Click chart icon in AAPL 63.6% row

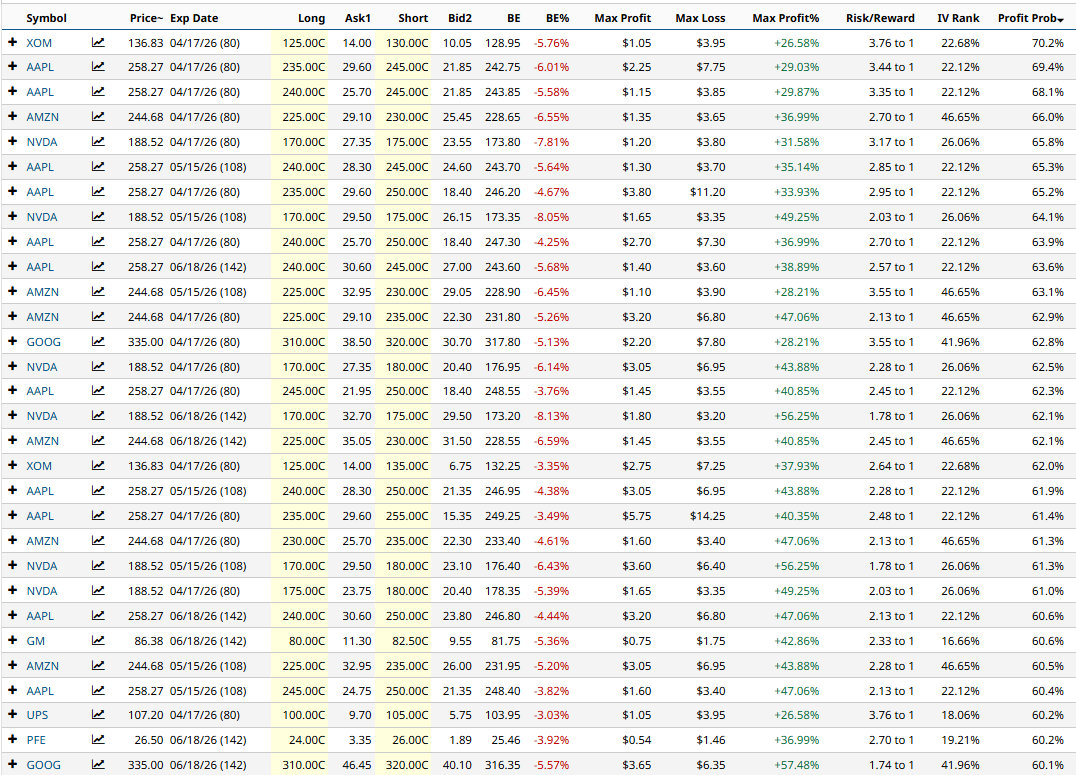pyautogui.click(x=98, y=267)
